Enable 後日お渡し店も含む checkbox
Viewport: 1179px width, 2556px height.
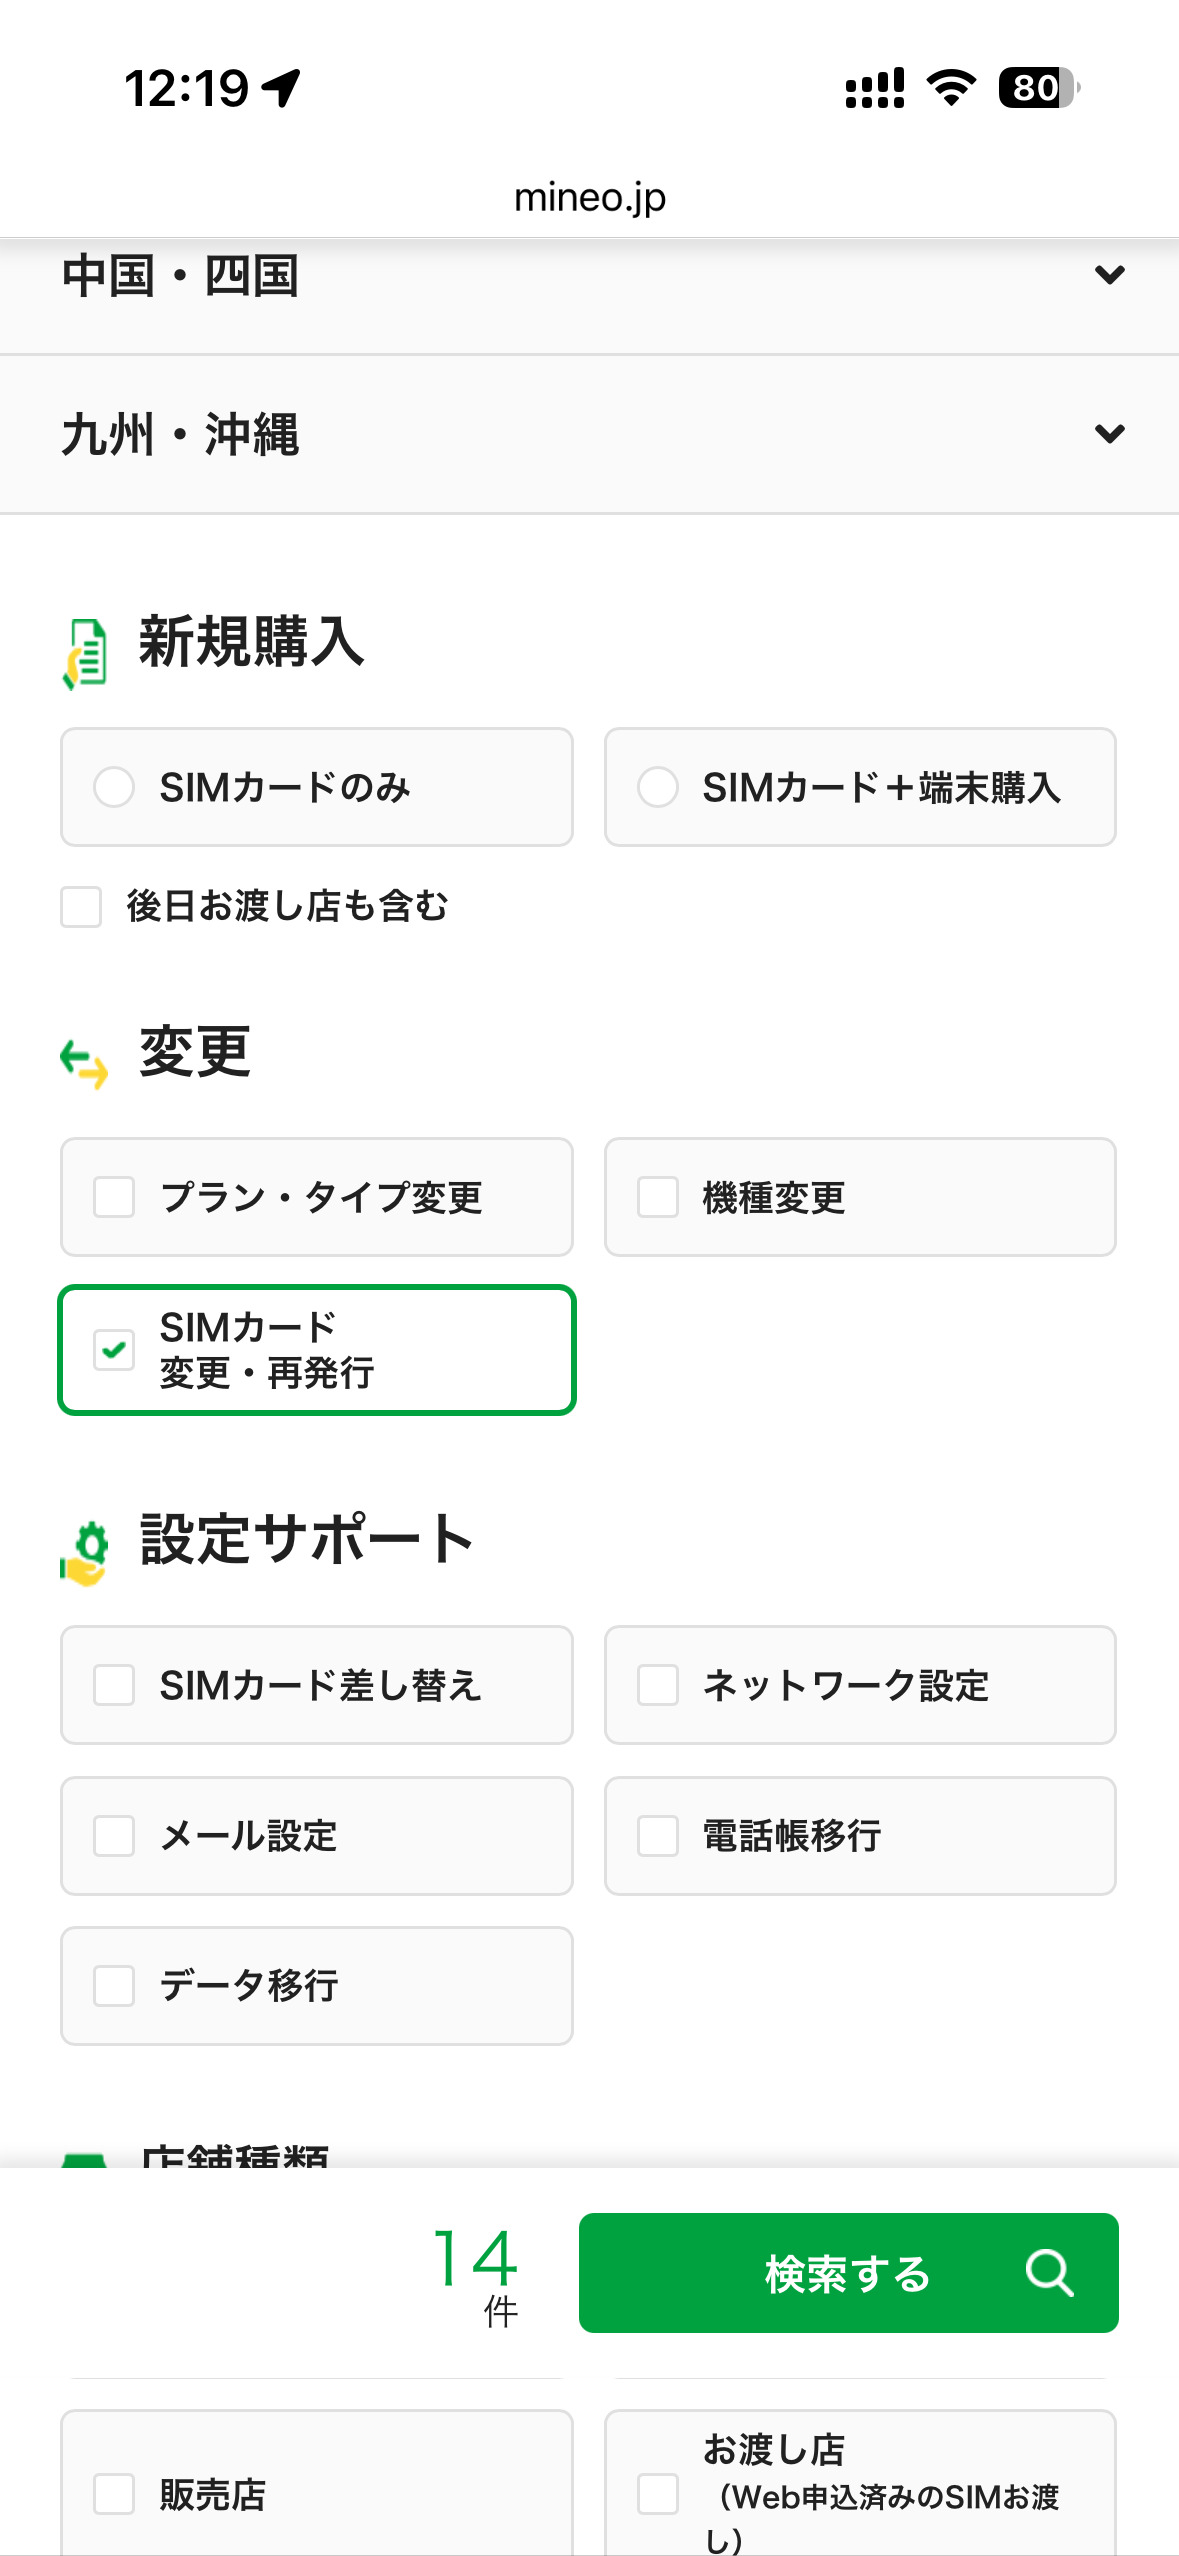(81, 907)
